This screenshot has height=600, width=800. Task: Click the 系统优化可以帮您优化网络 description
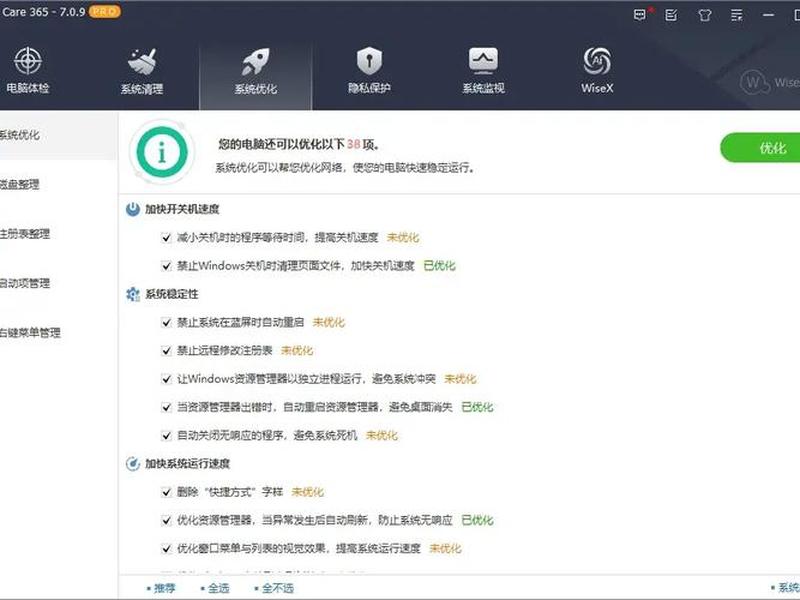coord(345,167)
